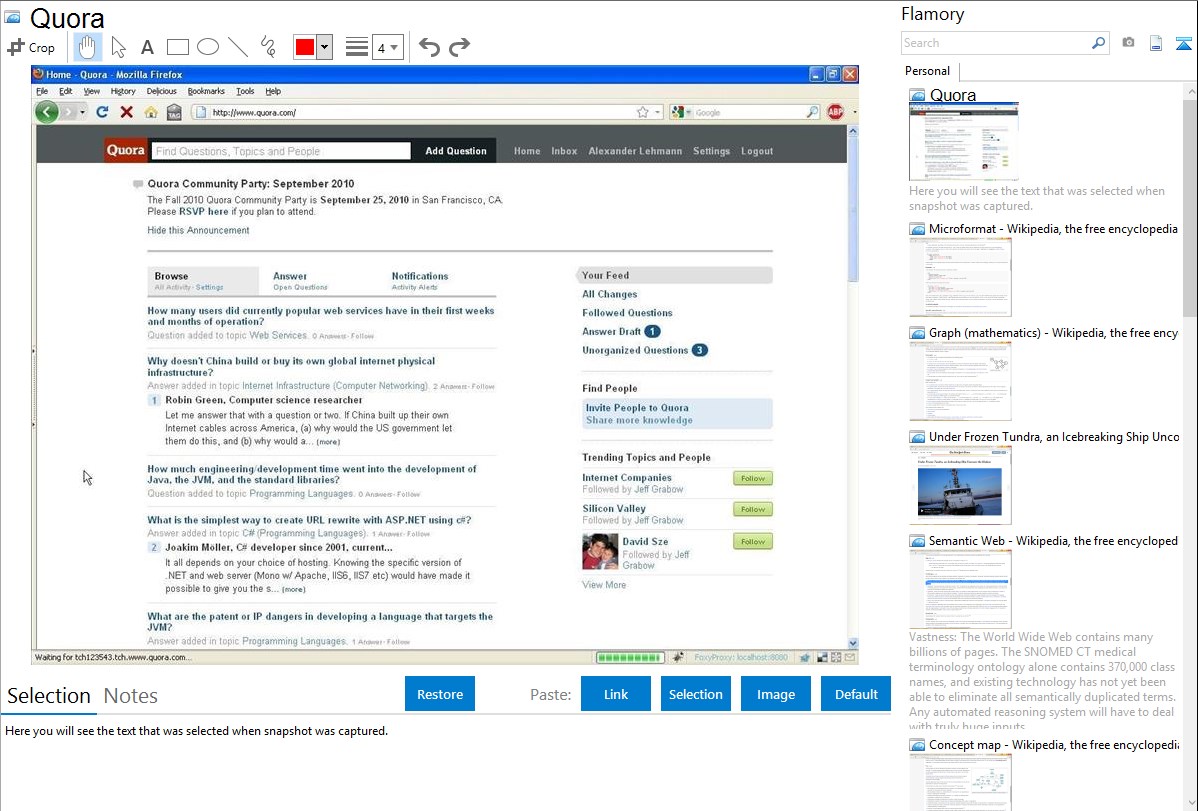Screen dimensions: 1198x811
Task: Click the Paste Selection button
Action: (695, 694)
